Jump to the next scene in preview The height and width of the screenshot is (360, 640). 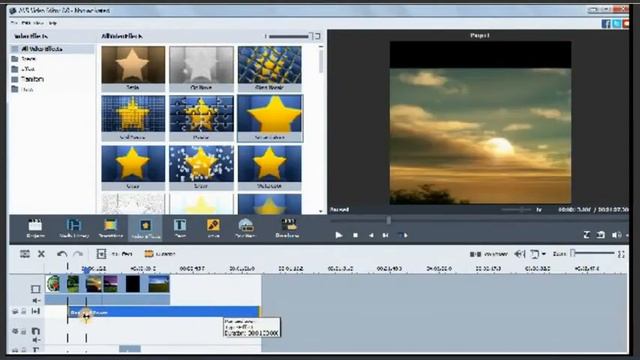click(x=402, y=236)
